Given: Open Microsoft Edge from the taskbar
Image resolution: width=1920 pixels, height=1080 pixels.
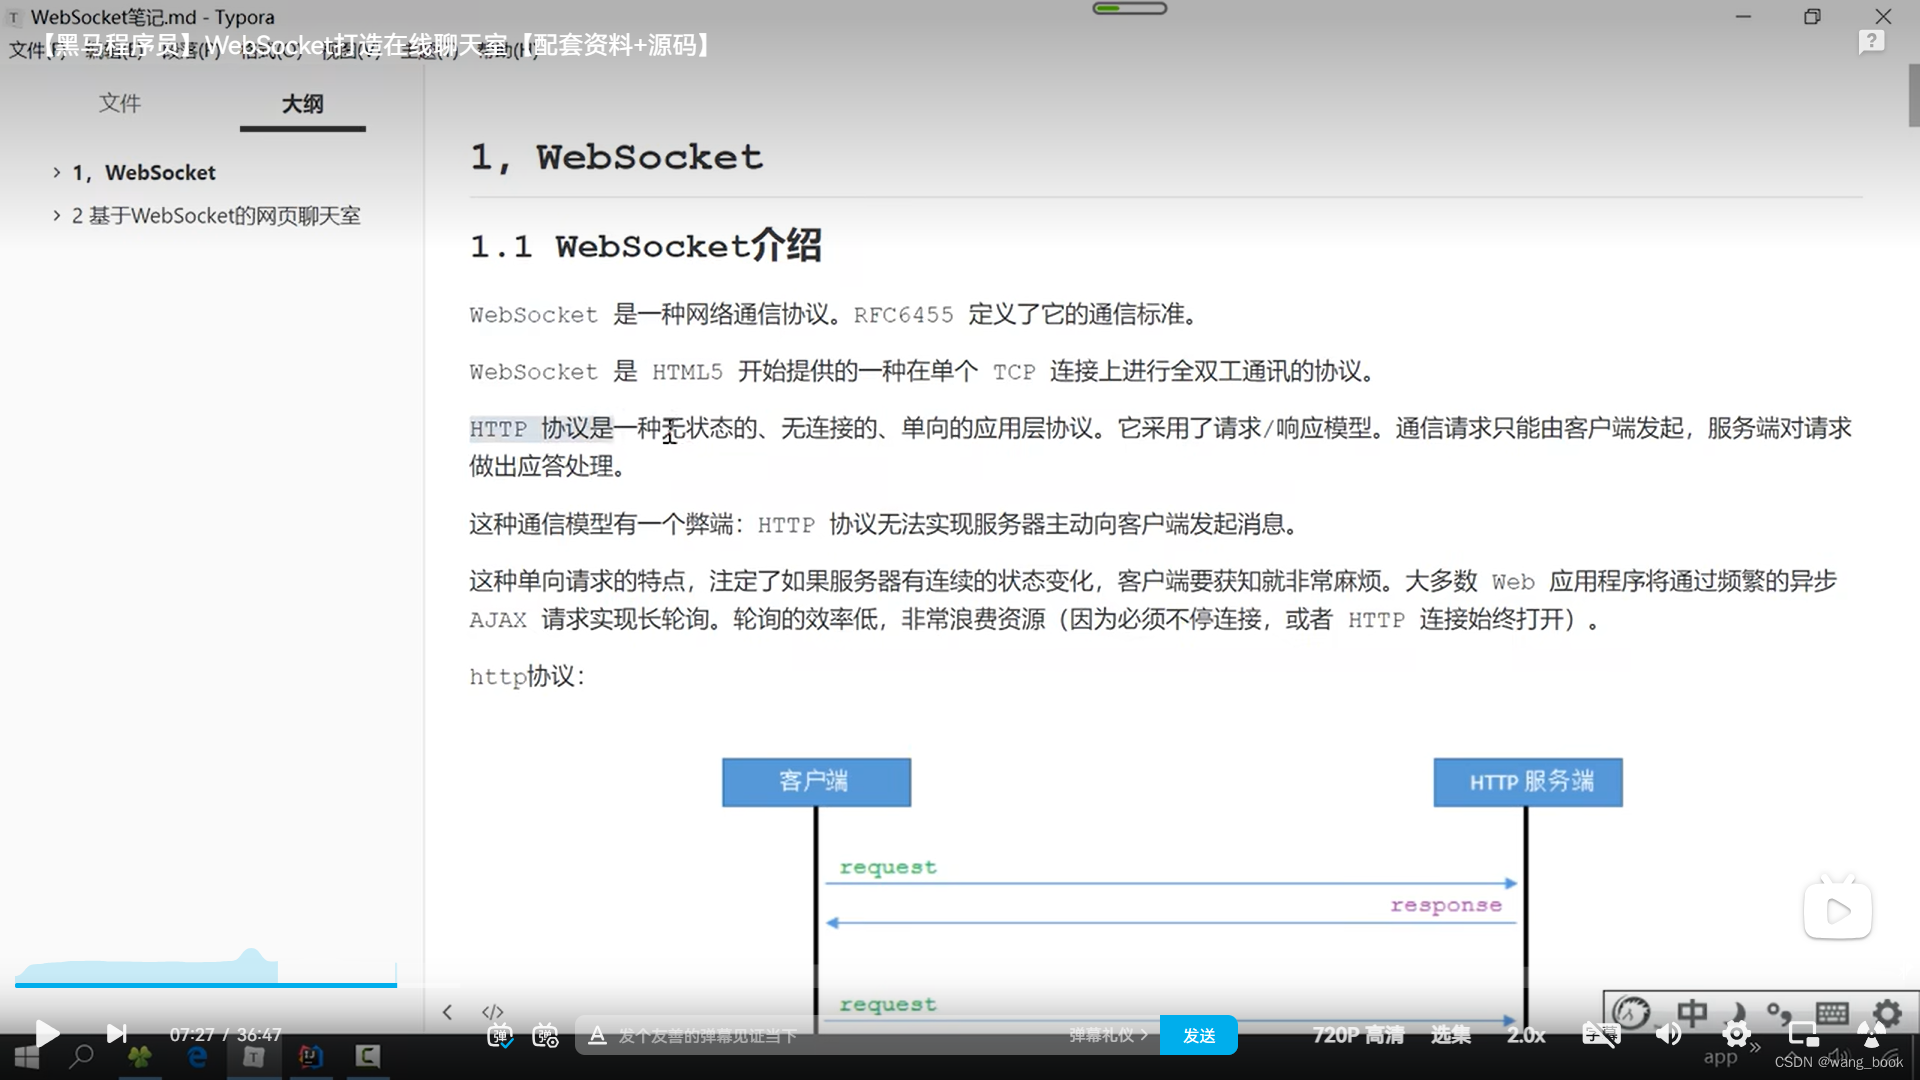Looking at the screenshot, I should 197,1057.
